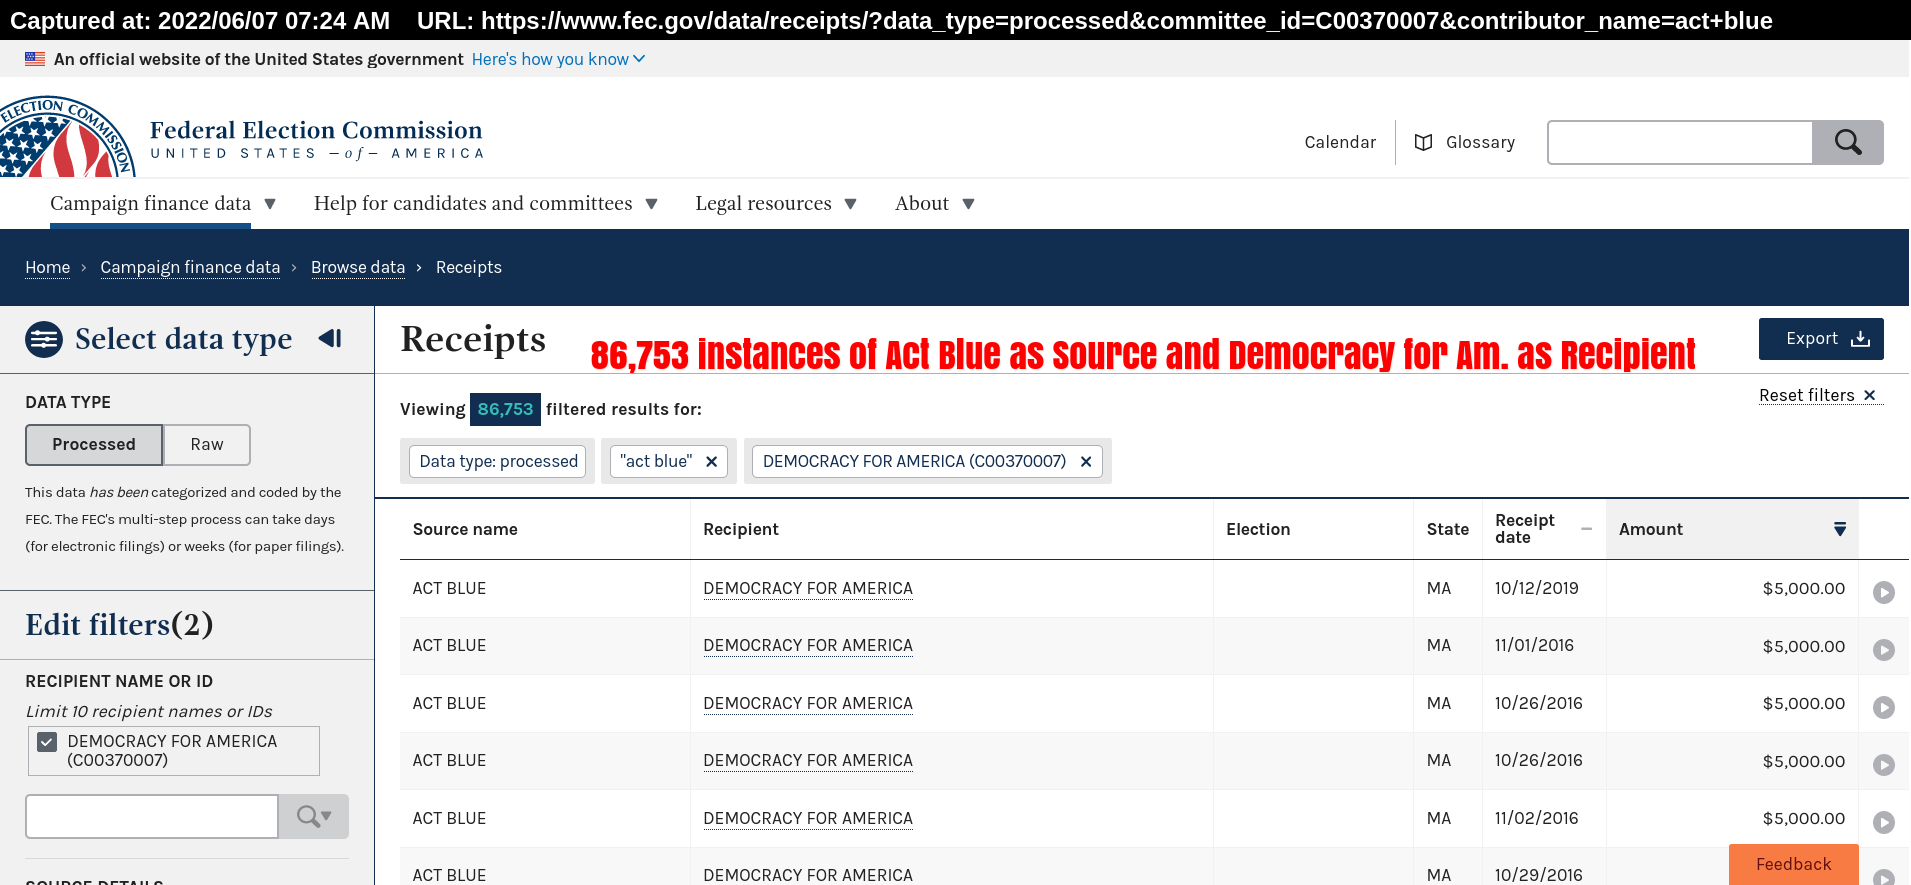Remove the "act blue" filter tag
The height and width of the screenshot is (885, 1911).
point(711,461)
